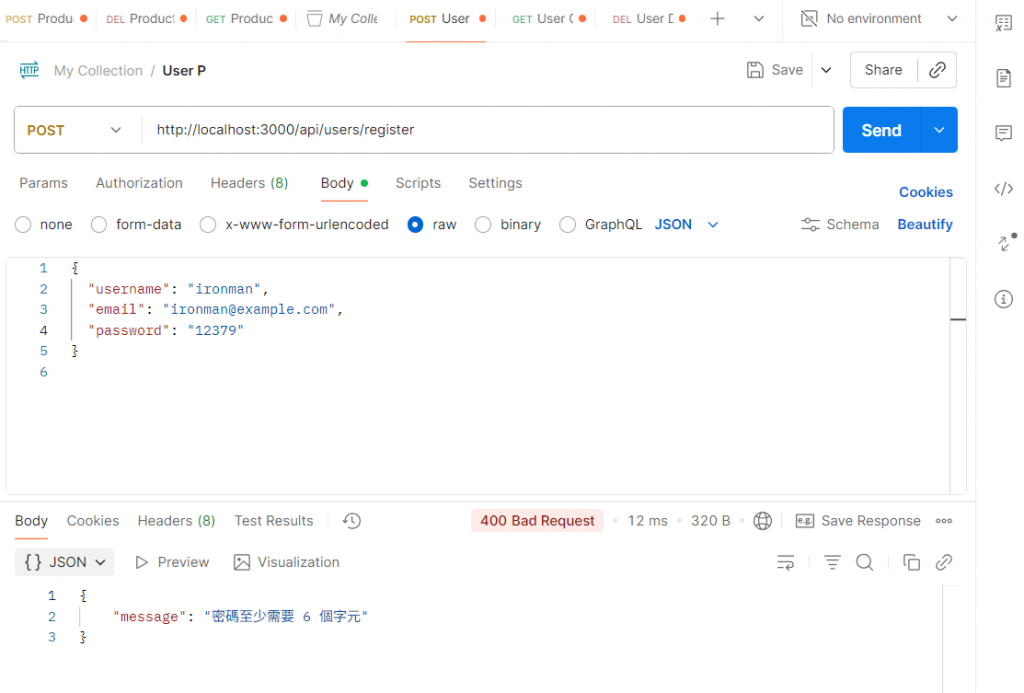The width and height of the screenshot is (1024, 693).
Task: Expand the Save options arrow
Action: (x=826, y=70)
